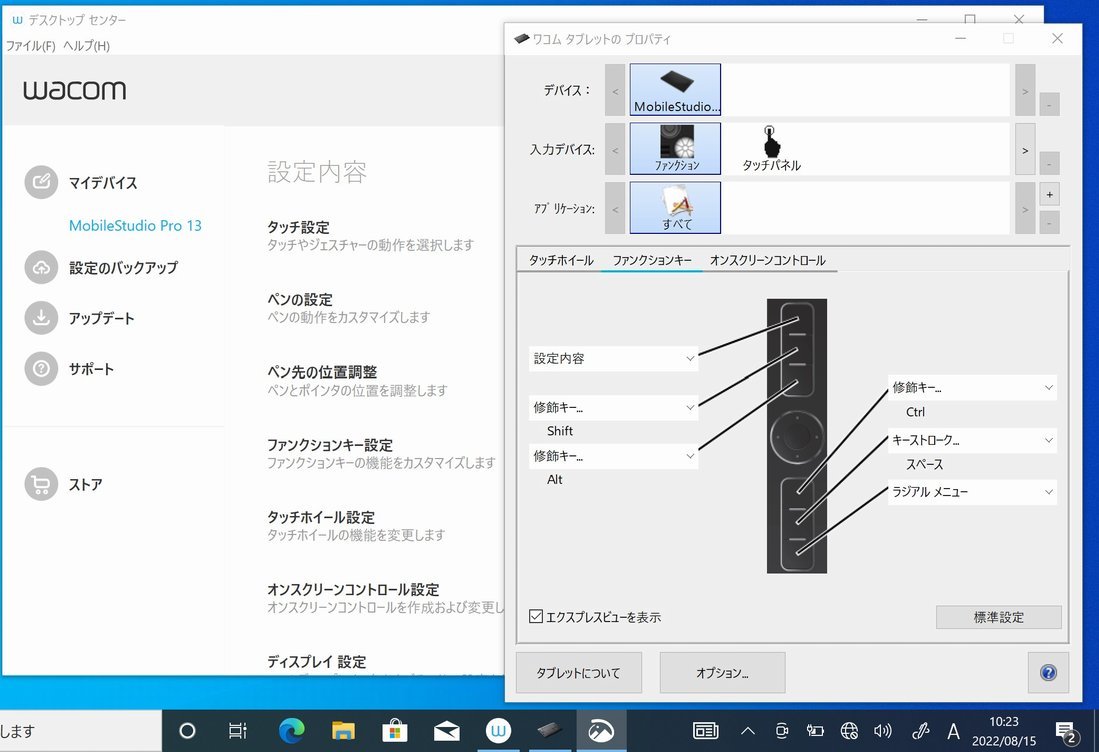Image resolution: width=1099 pixels, height=752 pixels.
Task: Open the 設定内容 function key dropdown
Action: pyautogui.click(x=613, y=358)
